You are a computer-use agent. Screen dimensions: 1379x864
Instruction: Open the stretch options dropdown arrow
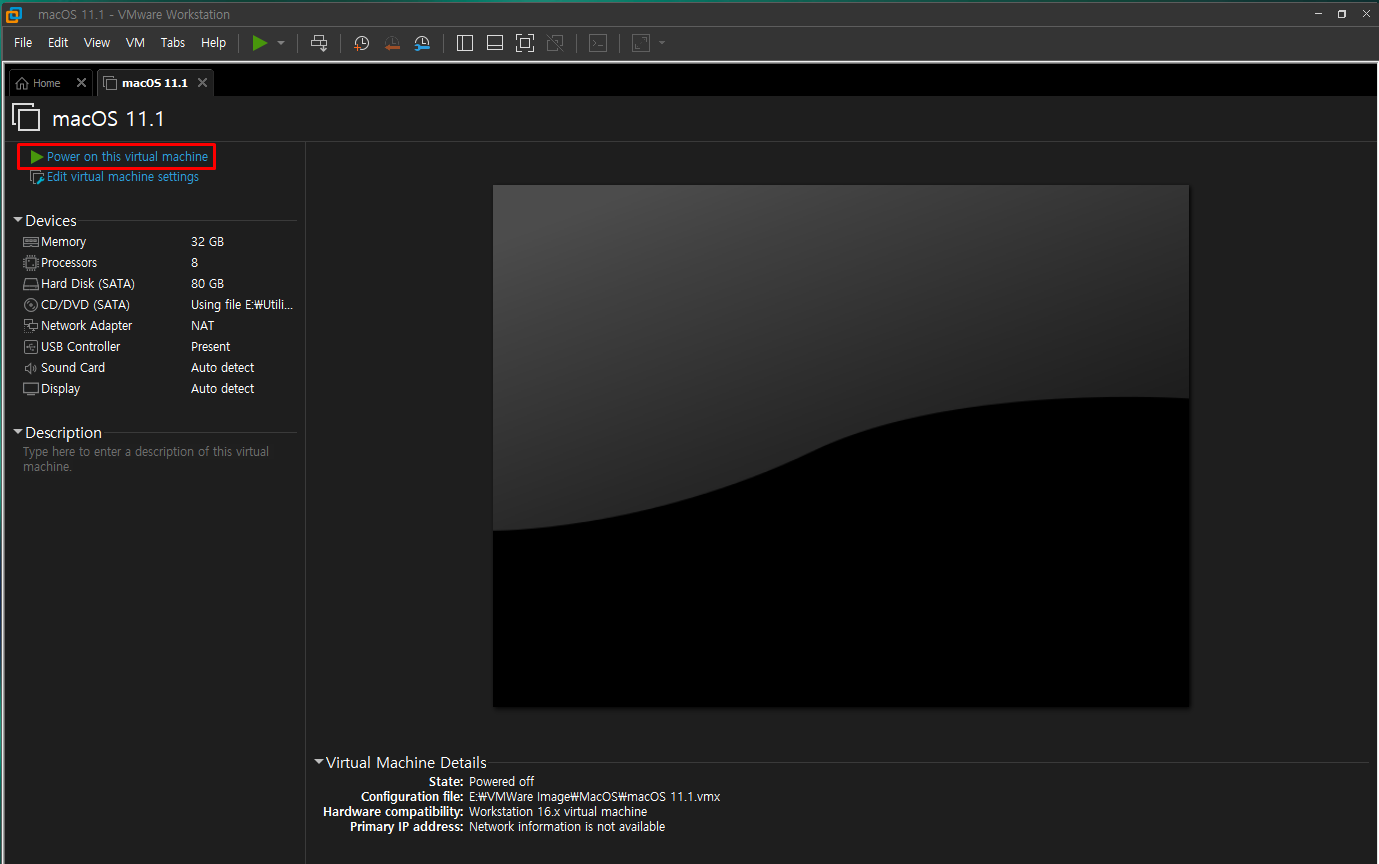(x=662, y=43)
